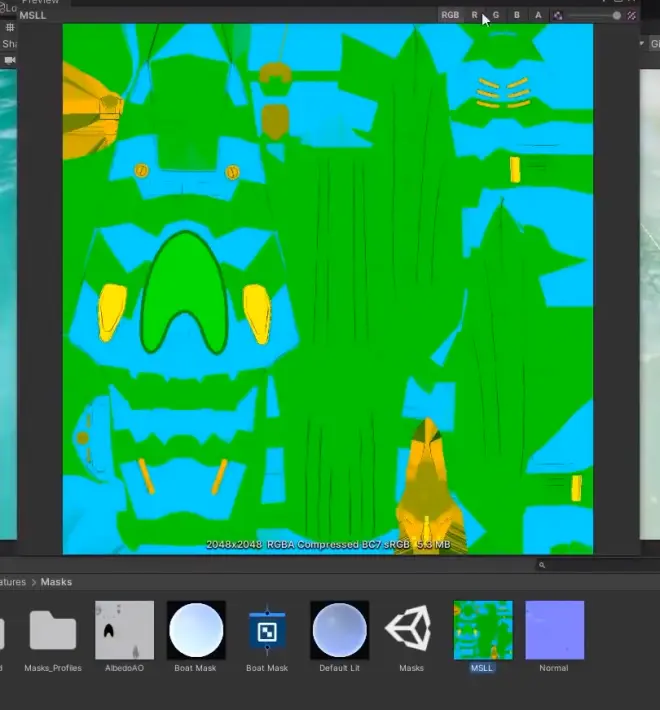660x710 pixels.
Task: Toggle the A alpha channel preview
Action: point(538,15)
